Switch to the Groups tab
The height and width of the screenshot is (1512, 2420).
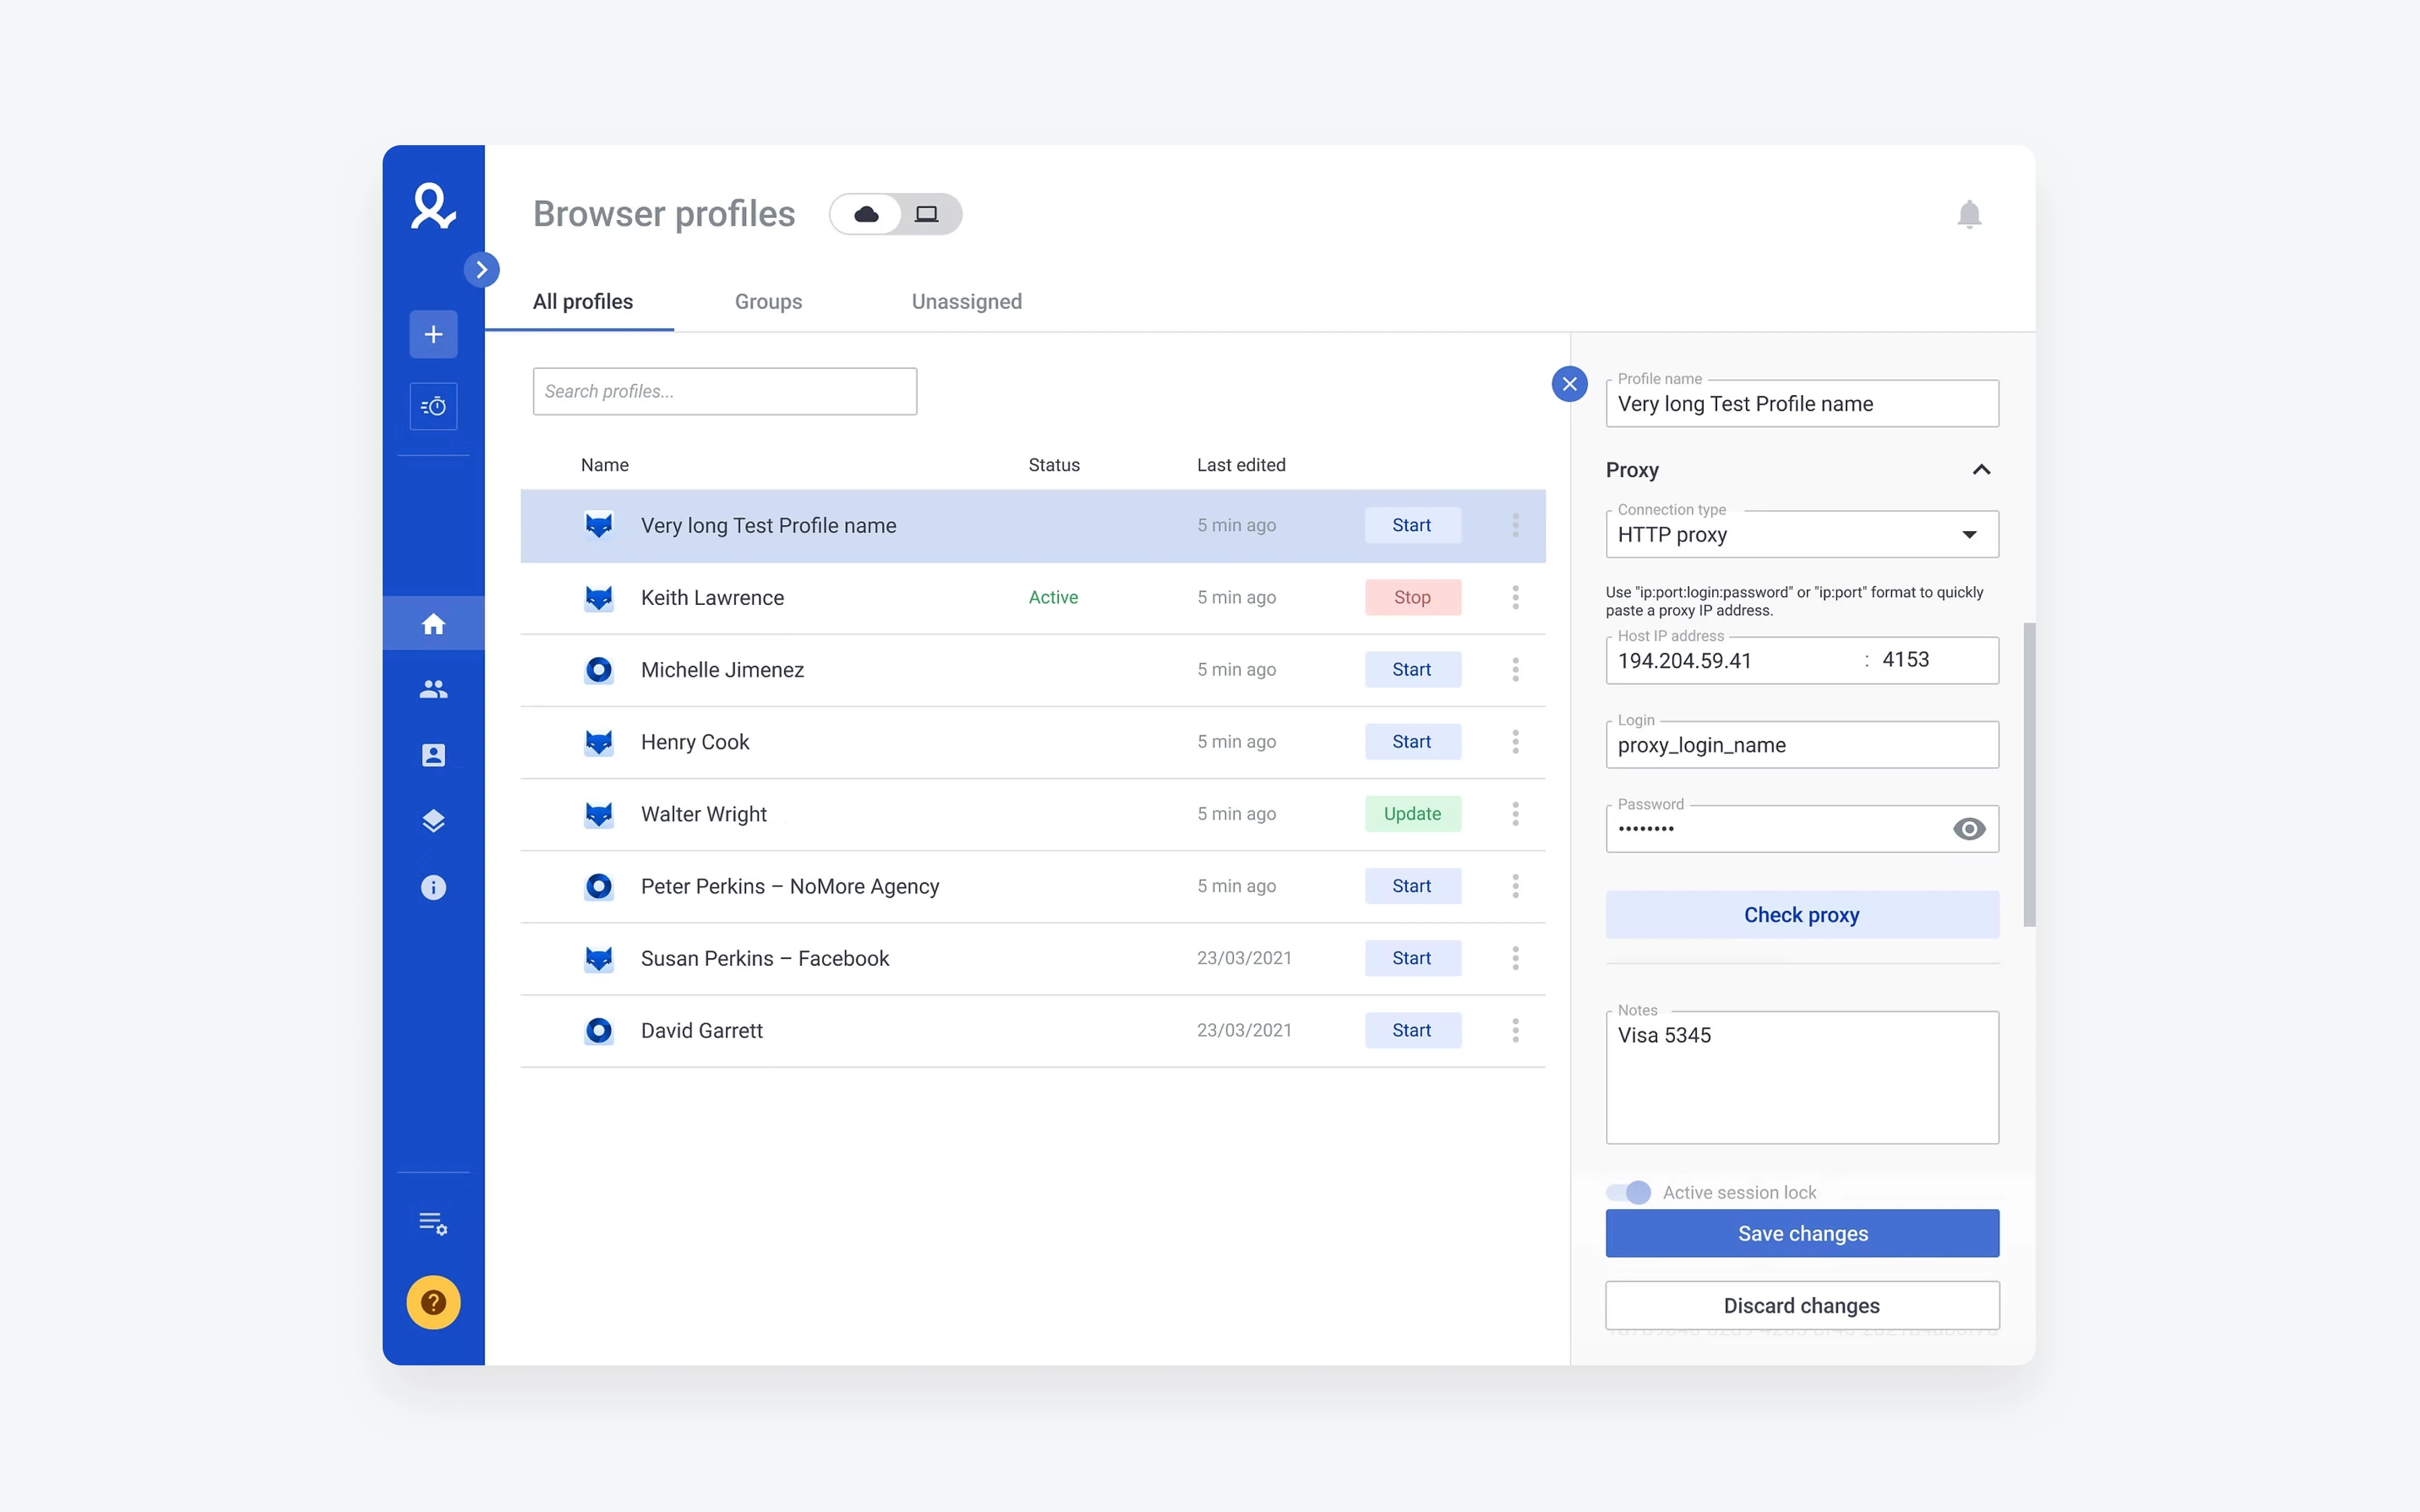pos(768,301)
